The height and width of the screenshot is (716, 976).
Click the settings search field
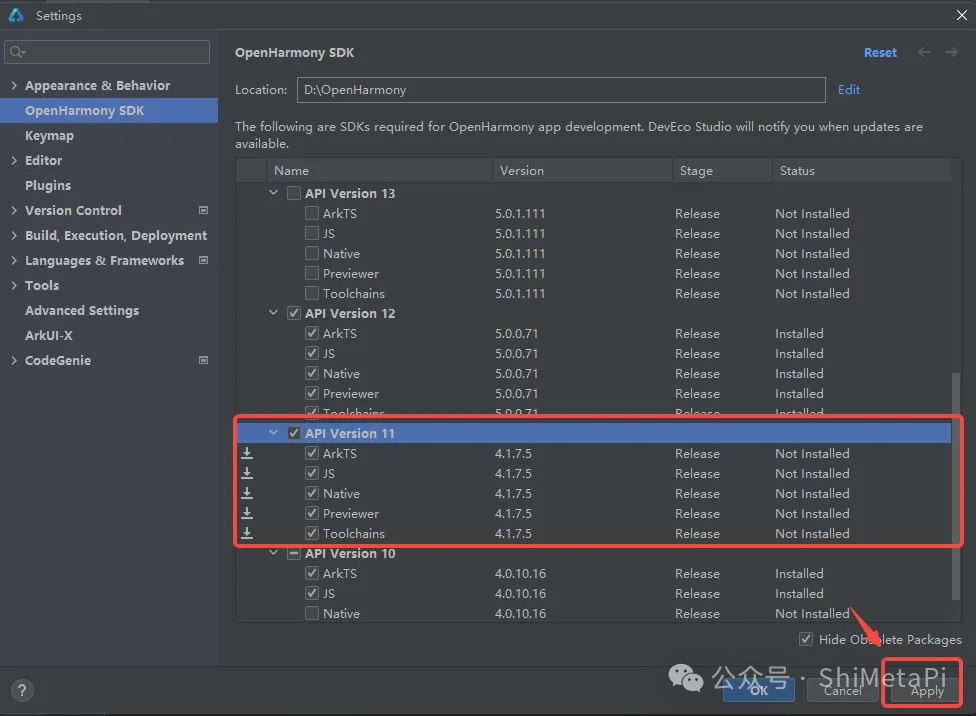(x=108, y=52)
